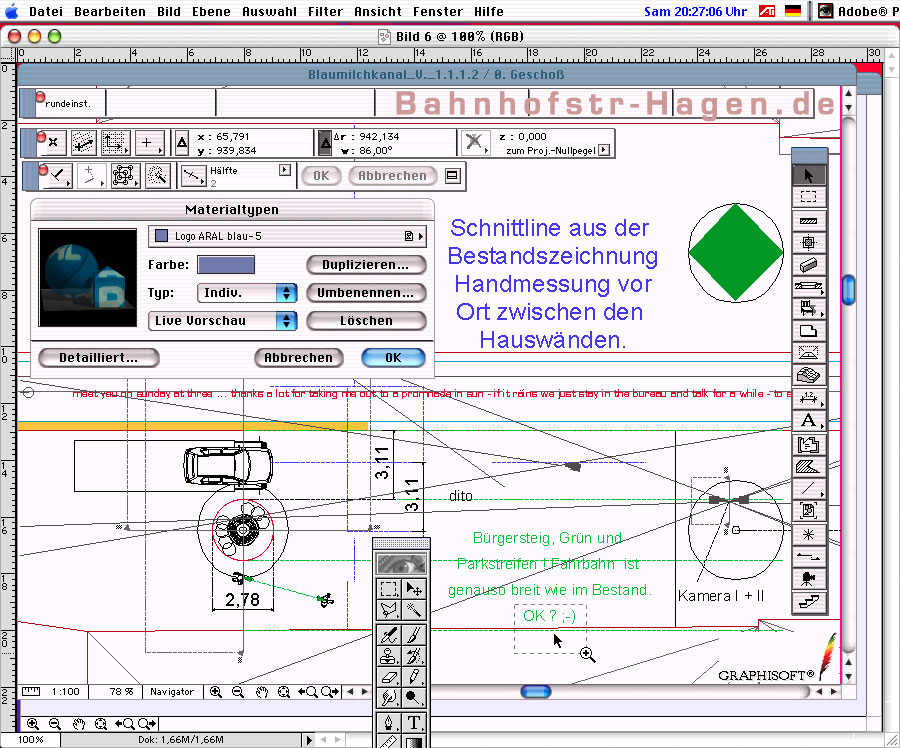Pick the camera tool in toolbox
Screen dimensions: 900x748
[x=808, y=578]
